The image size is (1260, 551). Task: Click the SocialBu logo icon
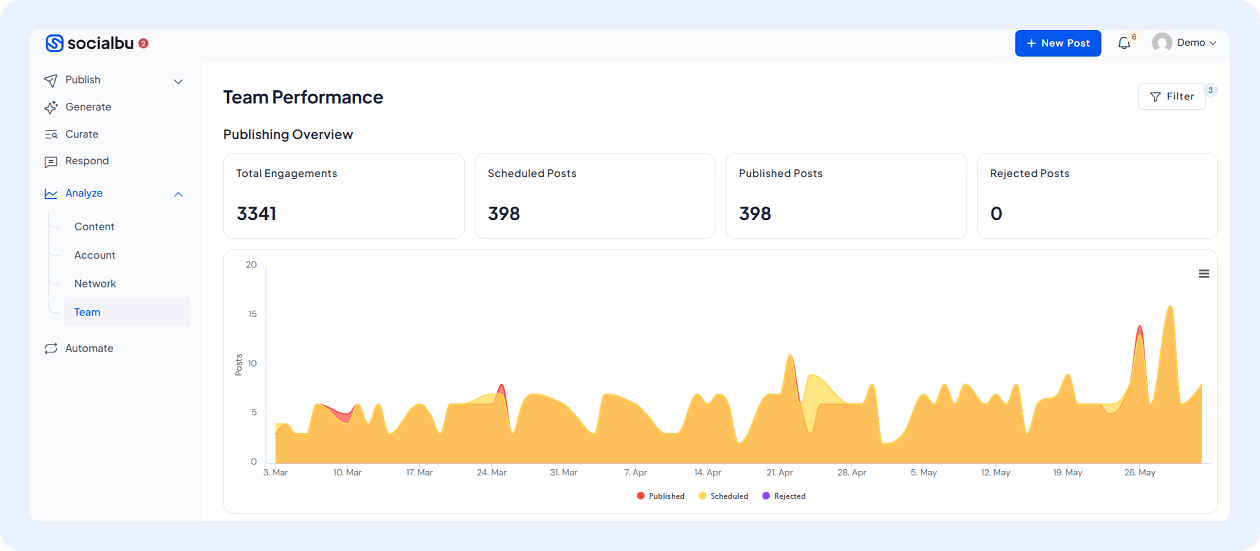[x=54, y=43]
